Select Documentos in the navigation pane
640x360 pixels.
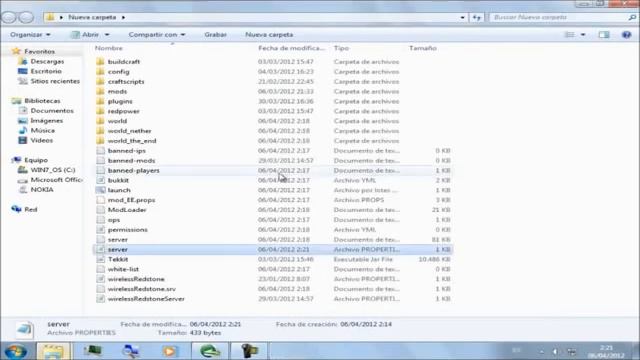coord(52,111)
